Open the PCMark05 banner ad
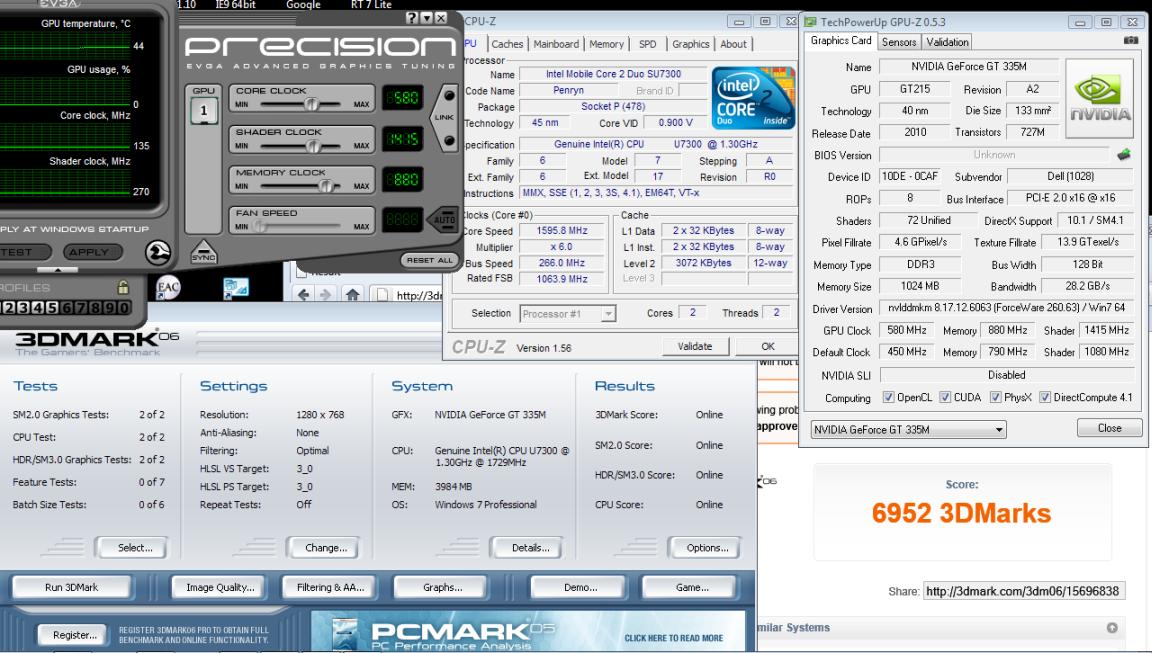The image size is (1152, 653). [x=528, y=630]
